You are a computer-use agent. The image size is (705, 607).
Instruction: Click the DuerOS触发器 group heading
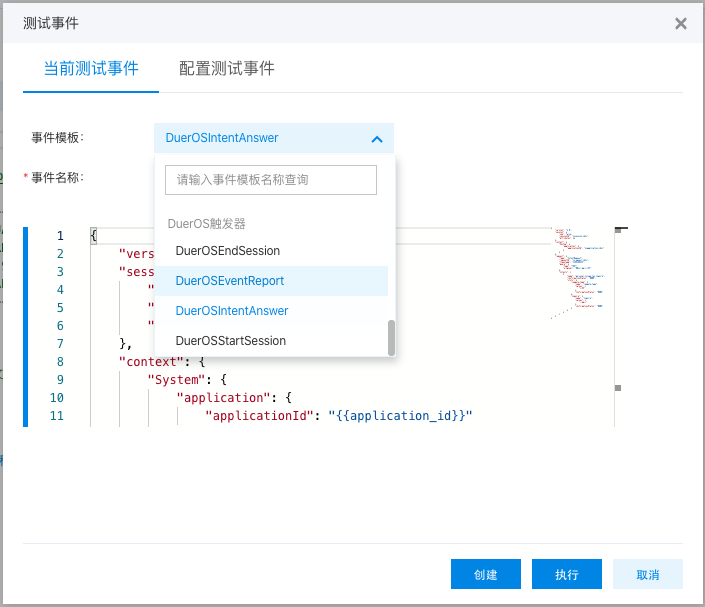click(206, 224)
